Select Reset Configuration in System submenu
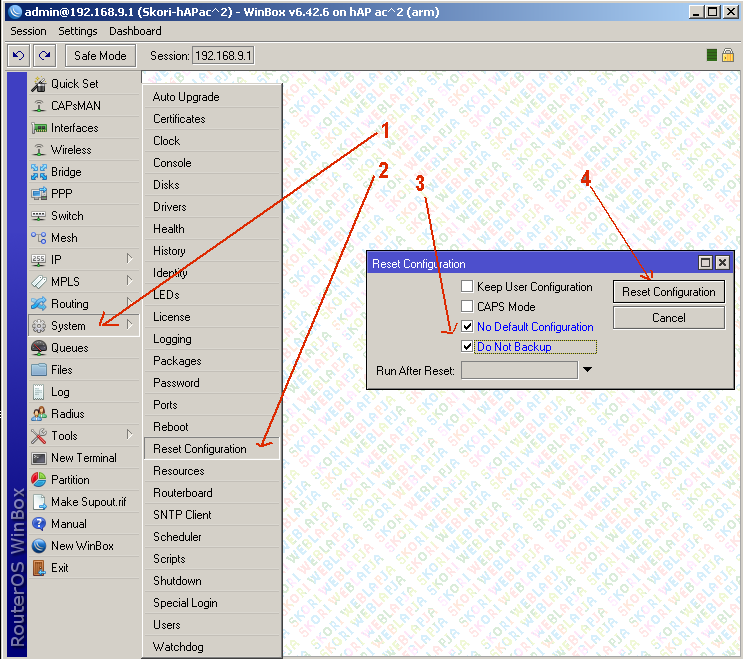This screenshot has height=659, width=743. (x=200, y=449)
